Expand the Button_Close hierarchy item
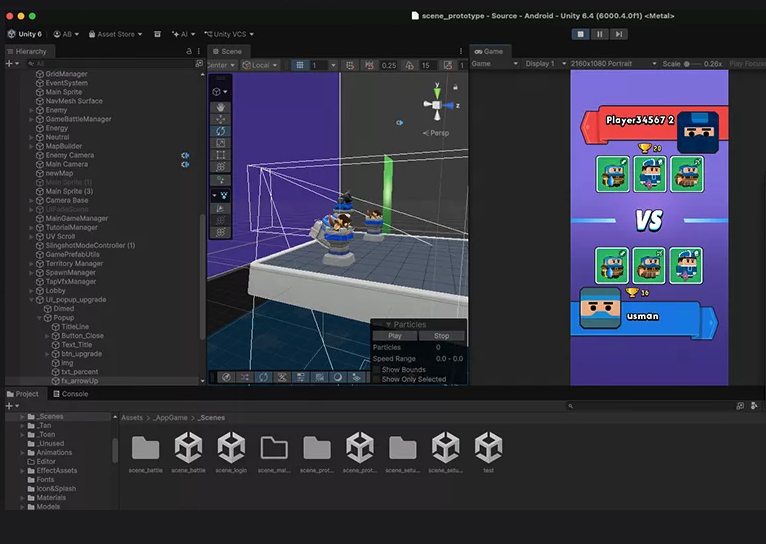Viewport: 766px width, 544px height. [x=47, y=336]
